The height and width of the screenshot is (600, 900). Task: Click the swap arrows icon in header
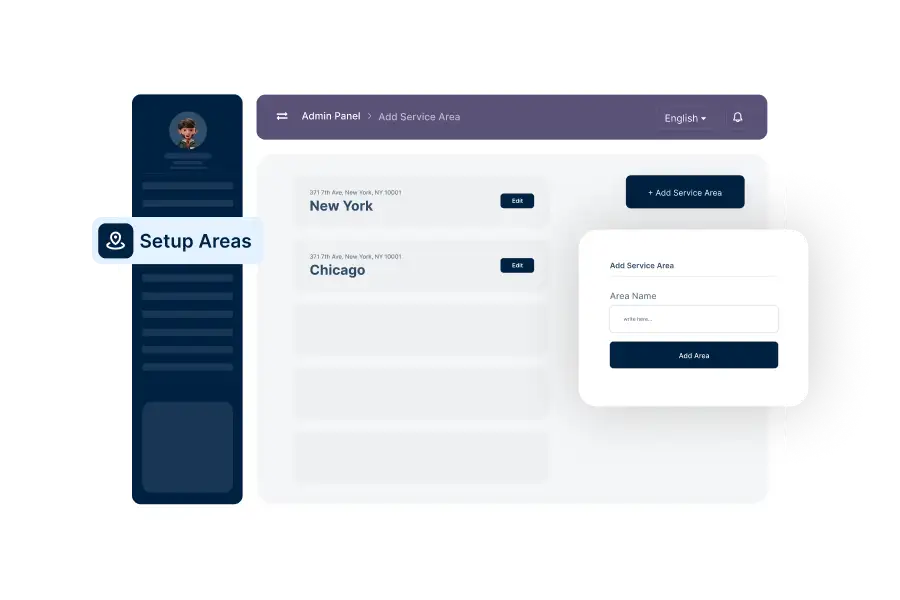coord(282,116)
